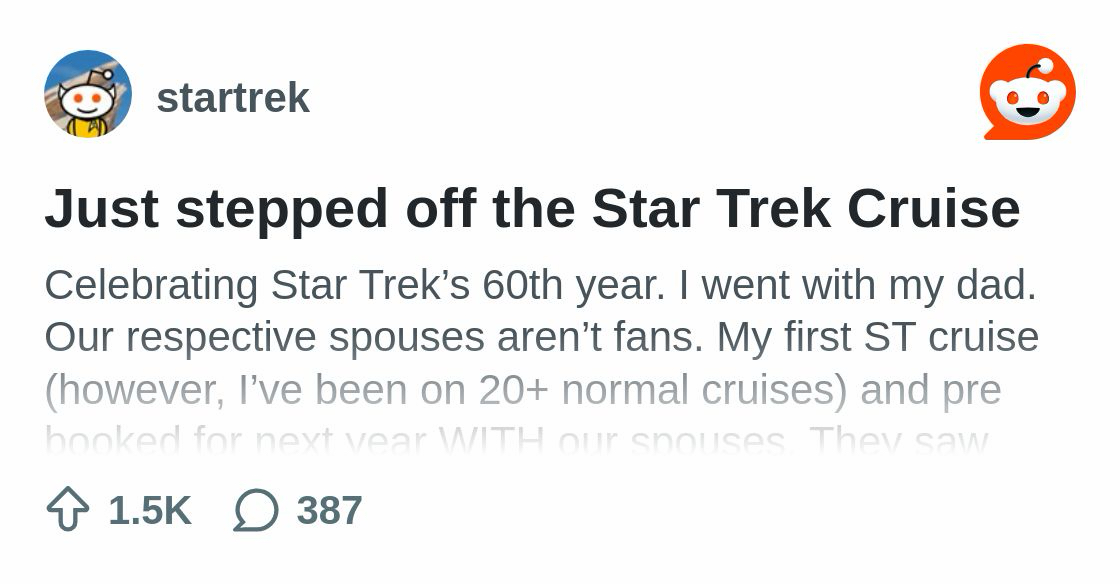Click the 1.5K upvote count
This screenshot has width=1120, height=584.
(x=150, y=510)
